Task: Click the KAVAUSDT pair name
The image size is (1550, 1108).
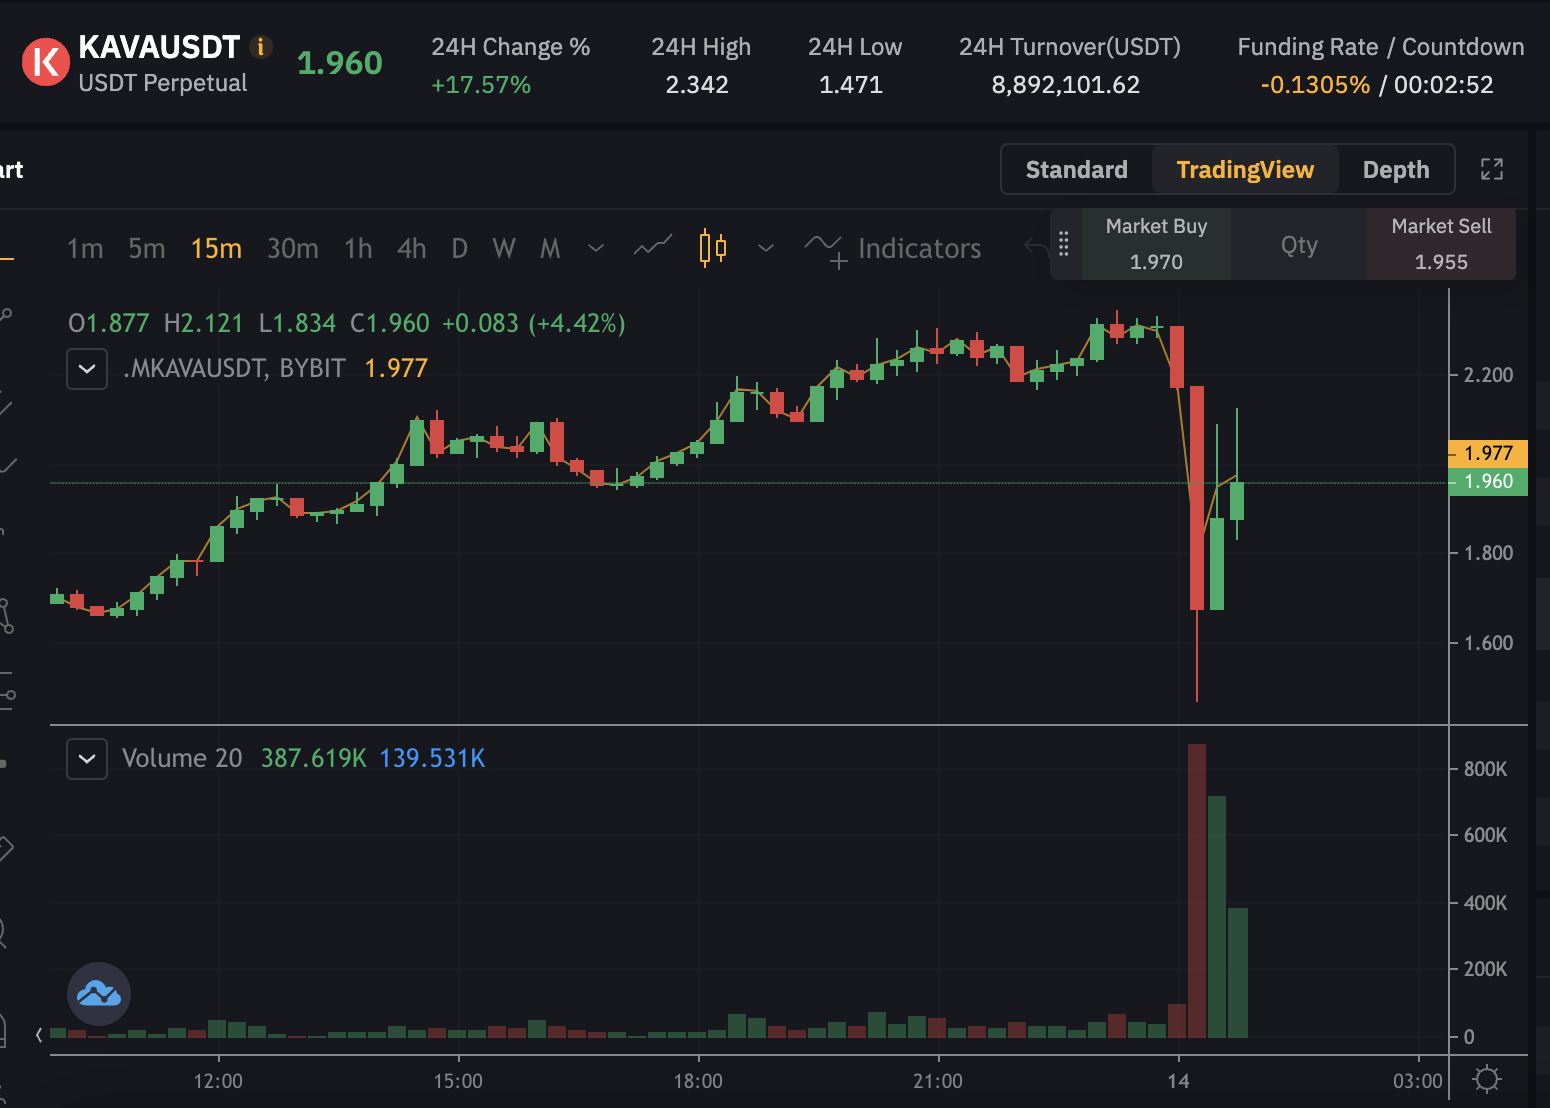Action: click(x=159, y=47)
